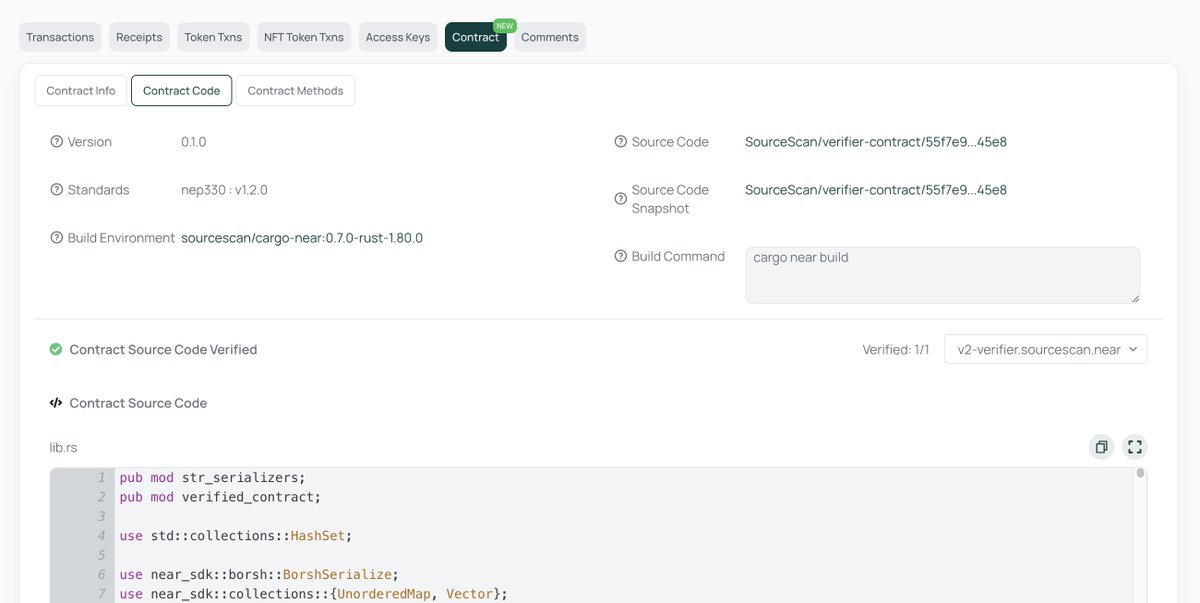The width and height of the screenshot is (1200, 603).
Task: Select the Contract tab
Action: pyautogui.click(x=475, y=37)
